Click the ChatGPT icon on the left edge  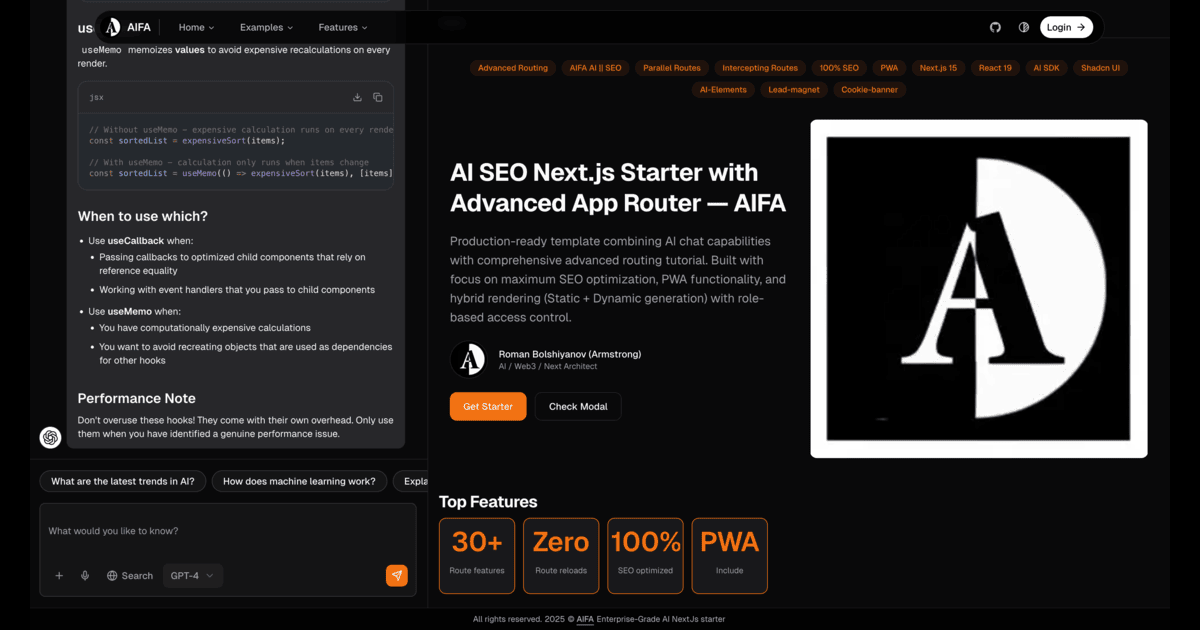click(x=50, y=437)
